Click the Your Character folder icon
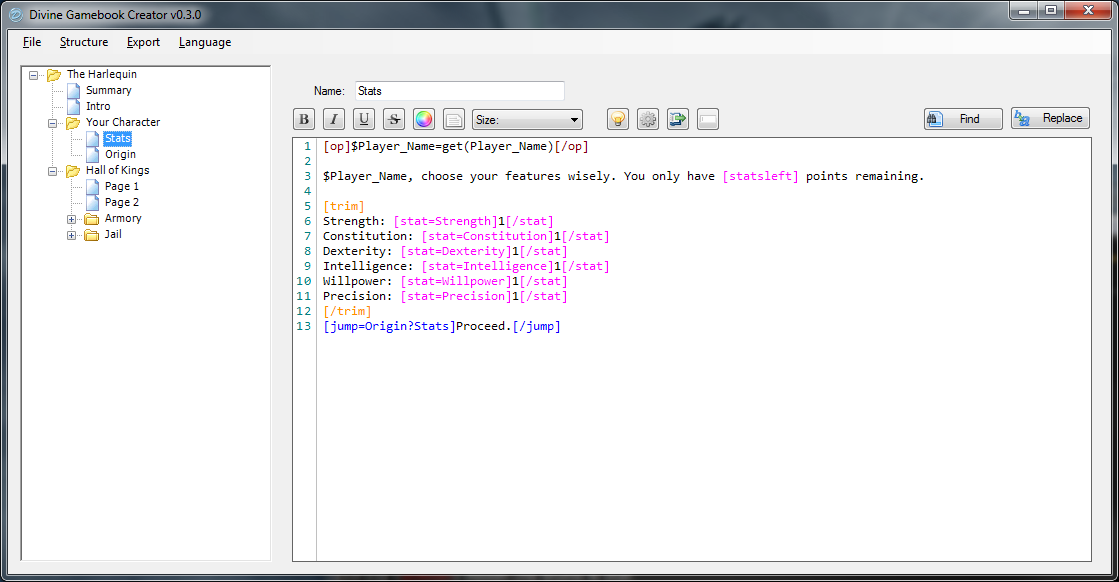Screen dimensions: 1119x582 coord(73,123)
